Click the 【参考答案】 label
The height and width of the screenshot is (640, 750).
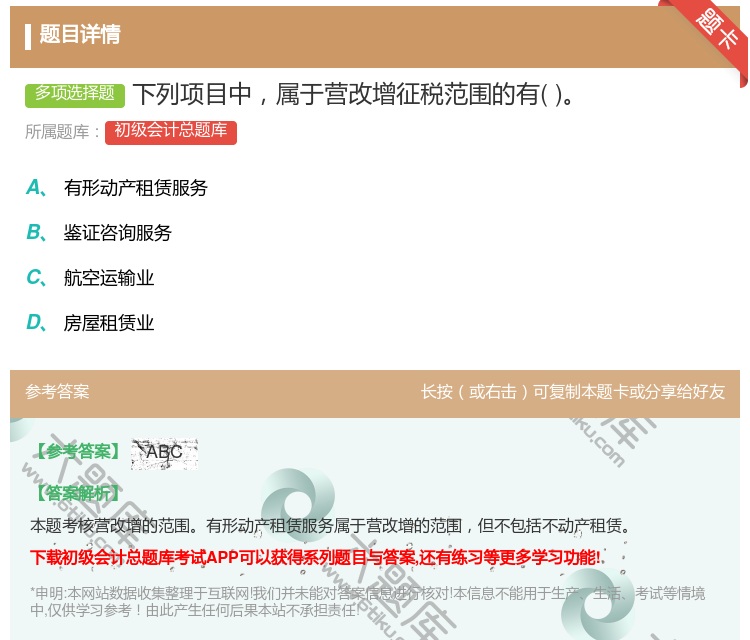click(78, 451)
